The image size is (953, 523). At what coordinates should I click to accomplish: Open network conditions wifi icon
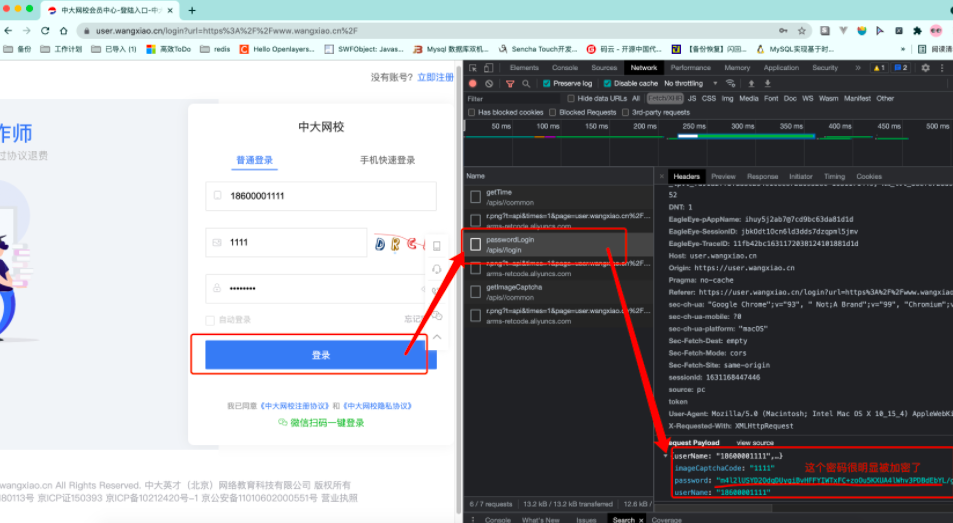[x=731, y=83]
